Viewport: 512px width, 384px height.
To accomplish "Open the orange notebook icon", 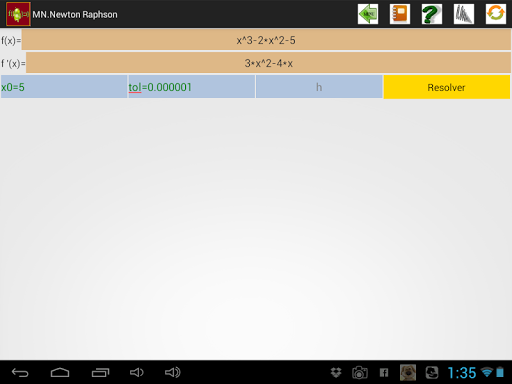I will [x=400, y=14].
